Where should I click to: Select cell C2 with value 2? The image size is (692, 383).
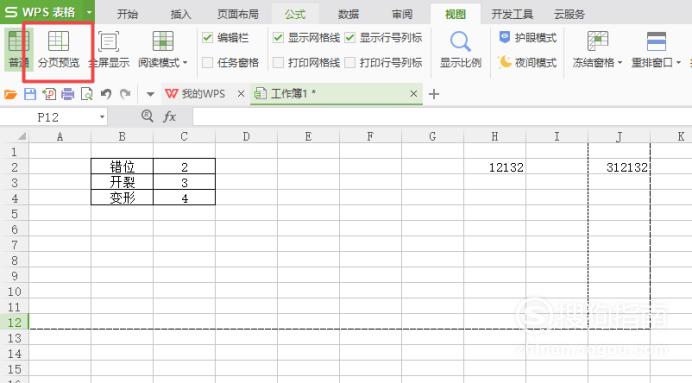coord(184,167)
